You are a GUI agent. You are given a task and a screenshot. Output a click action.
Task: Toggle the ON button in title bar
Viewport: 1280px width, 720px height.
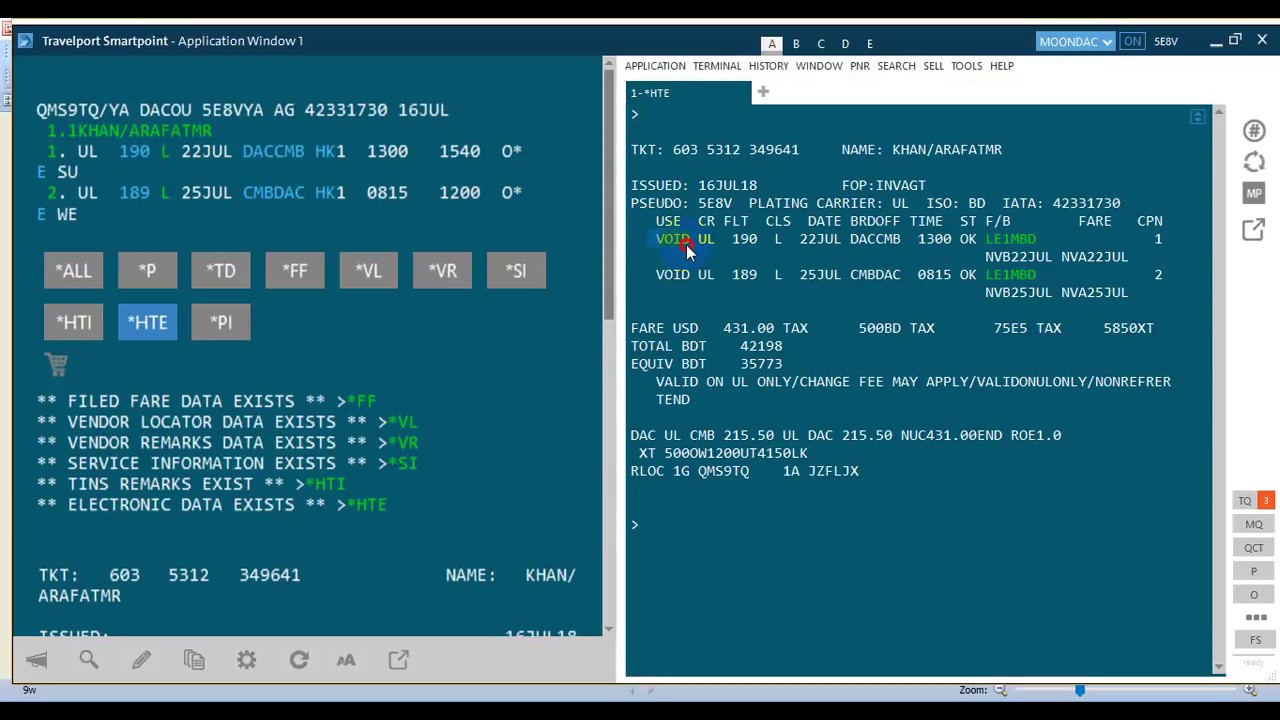click(1132, 41)
